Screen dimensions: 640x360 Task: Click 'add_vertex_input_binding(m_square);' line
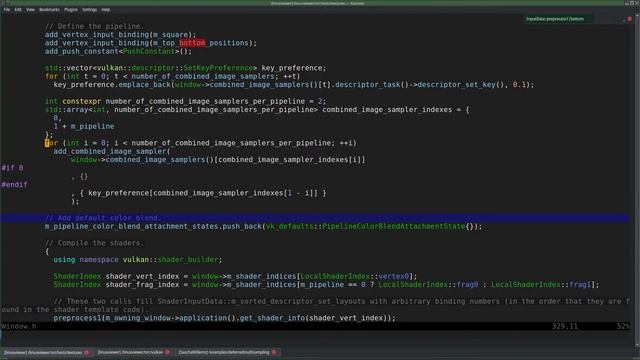coord(120,35)
